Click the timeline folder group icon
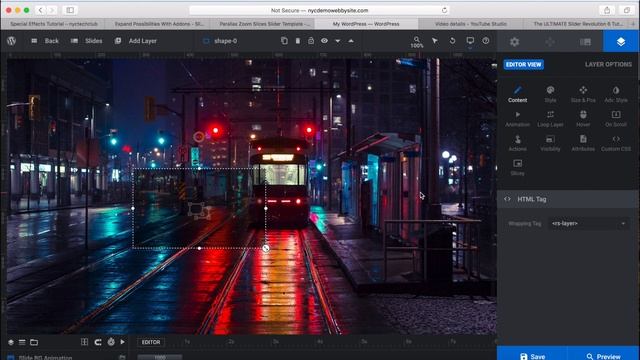Viewport: 640px width, 360px height. pos(34,342)
